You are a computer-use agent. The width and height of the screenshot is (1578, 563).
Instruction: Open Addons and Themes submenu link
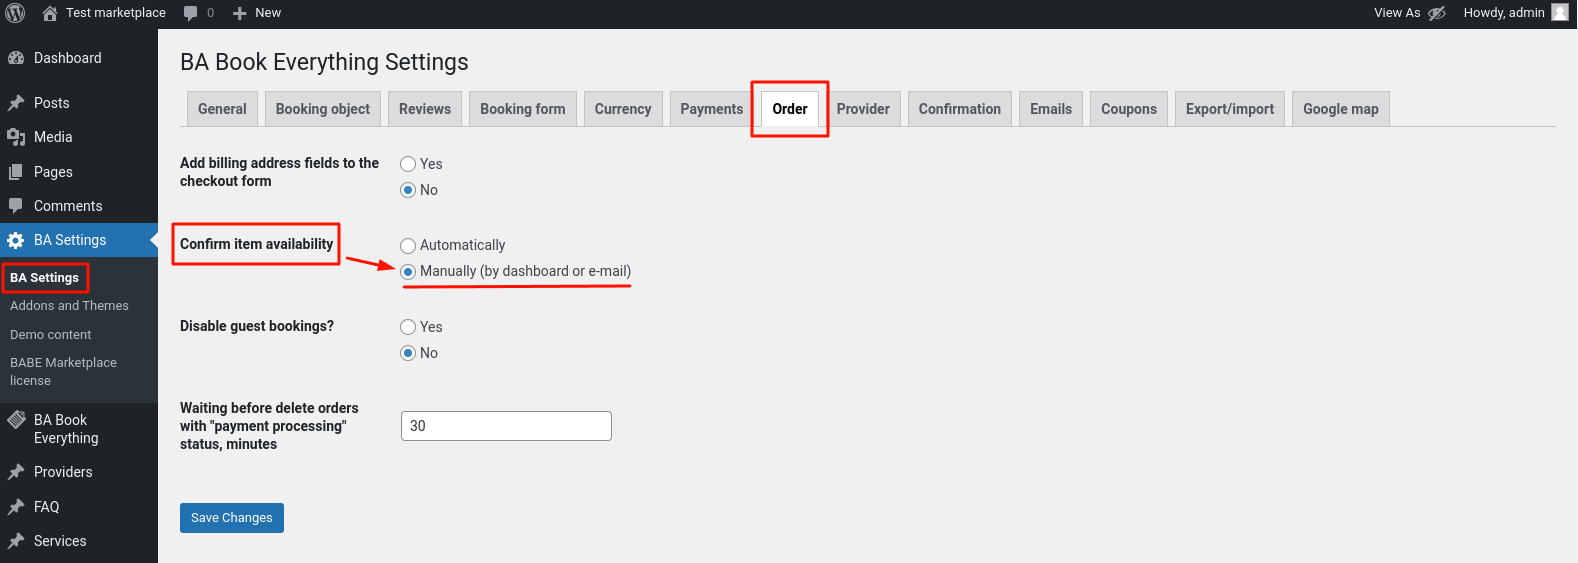coord(69,306)
